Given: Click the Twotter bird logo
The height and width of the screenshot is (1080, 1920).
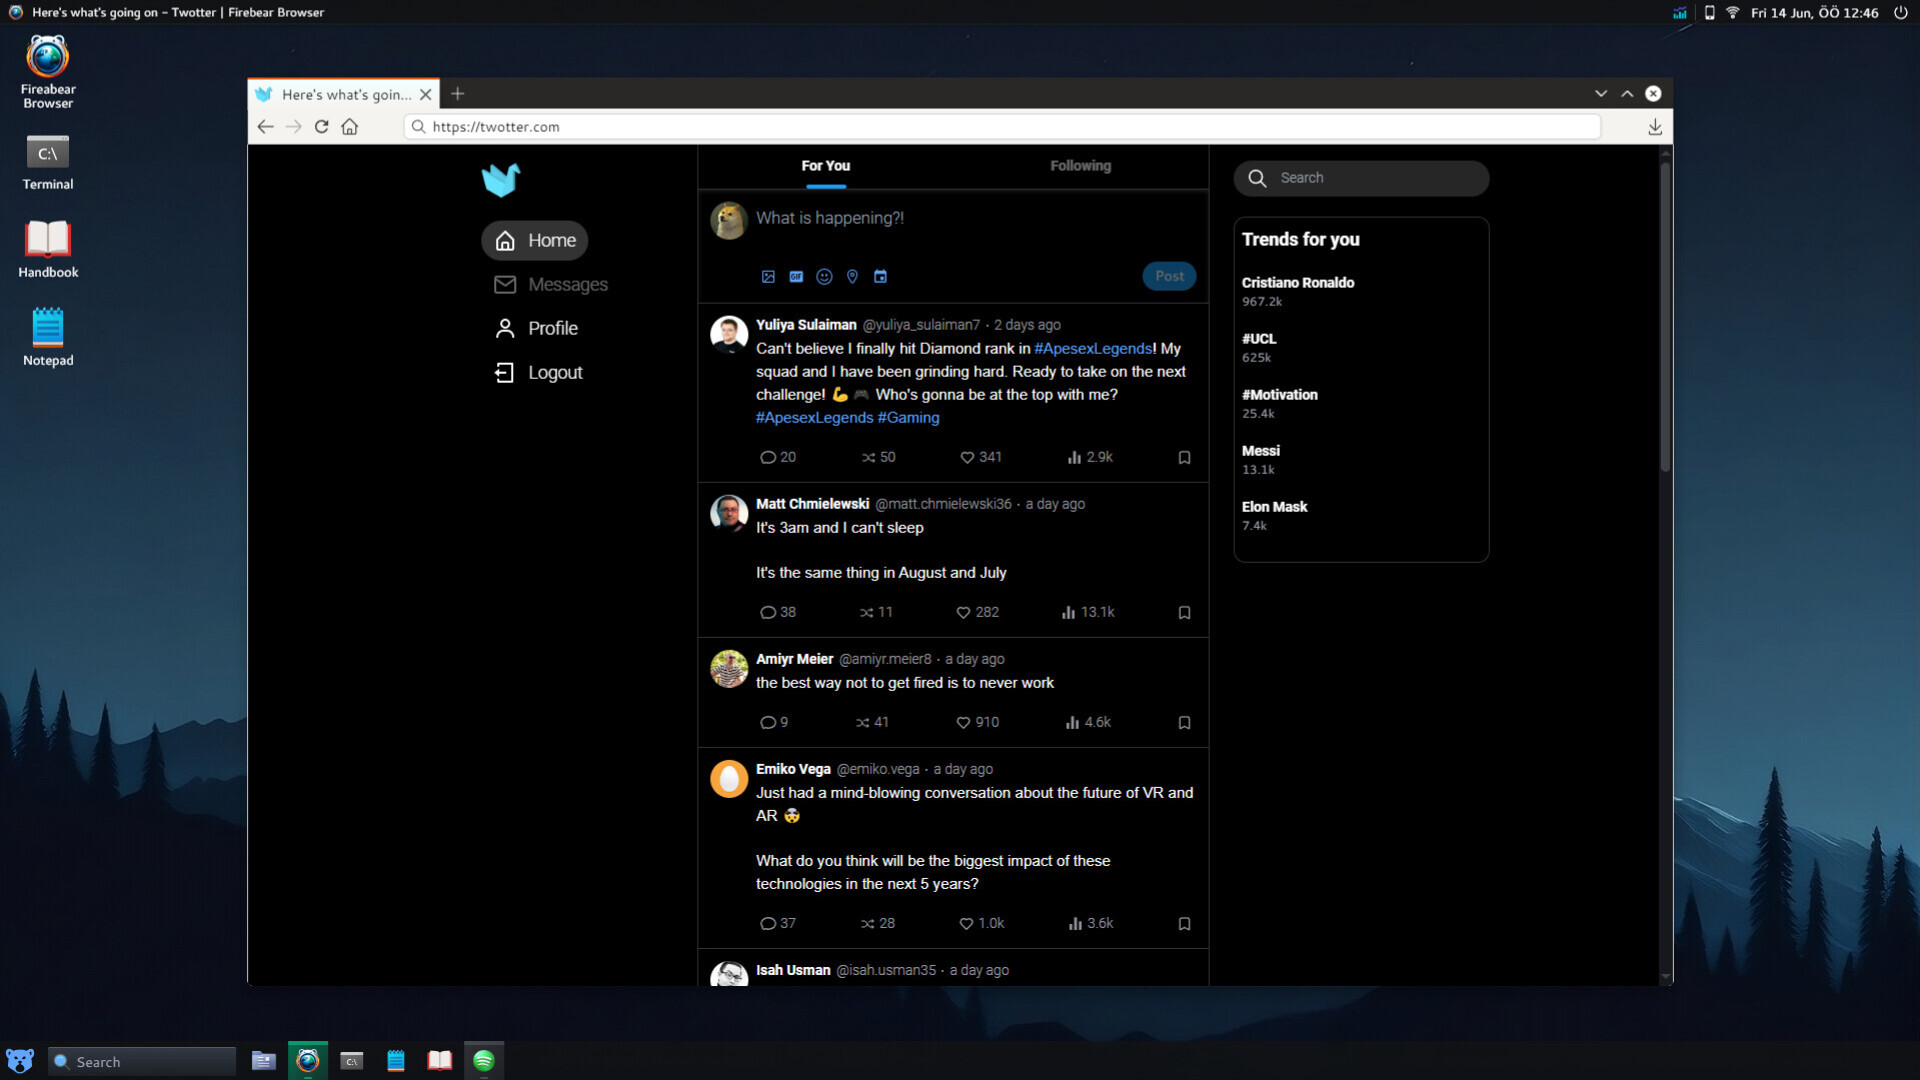Looking at the screenshot, I should (501, 180).
